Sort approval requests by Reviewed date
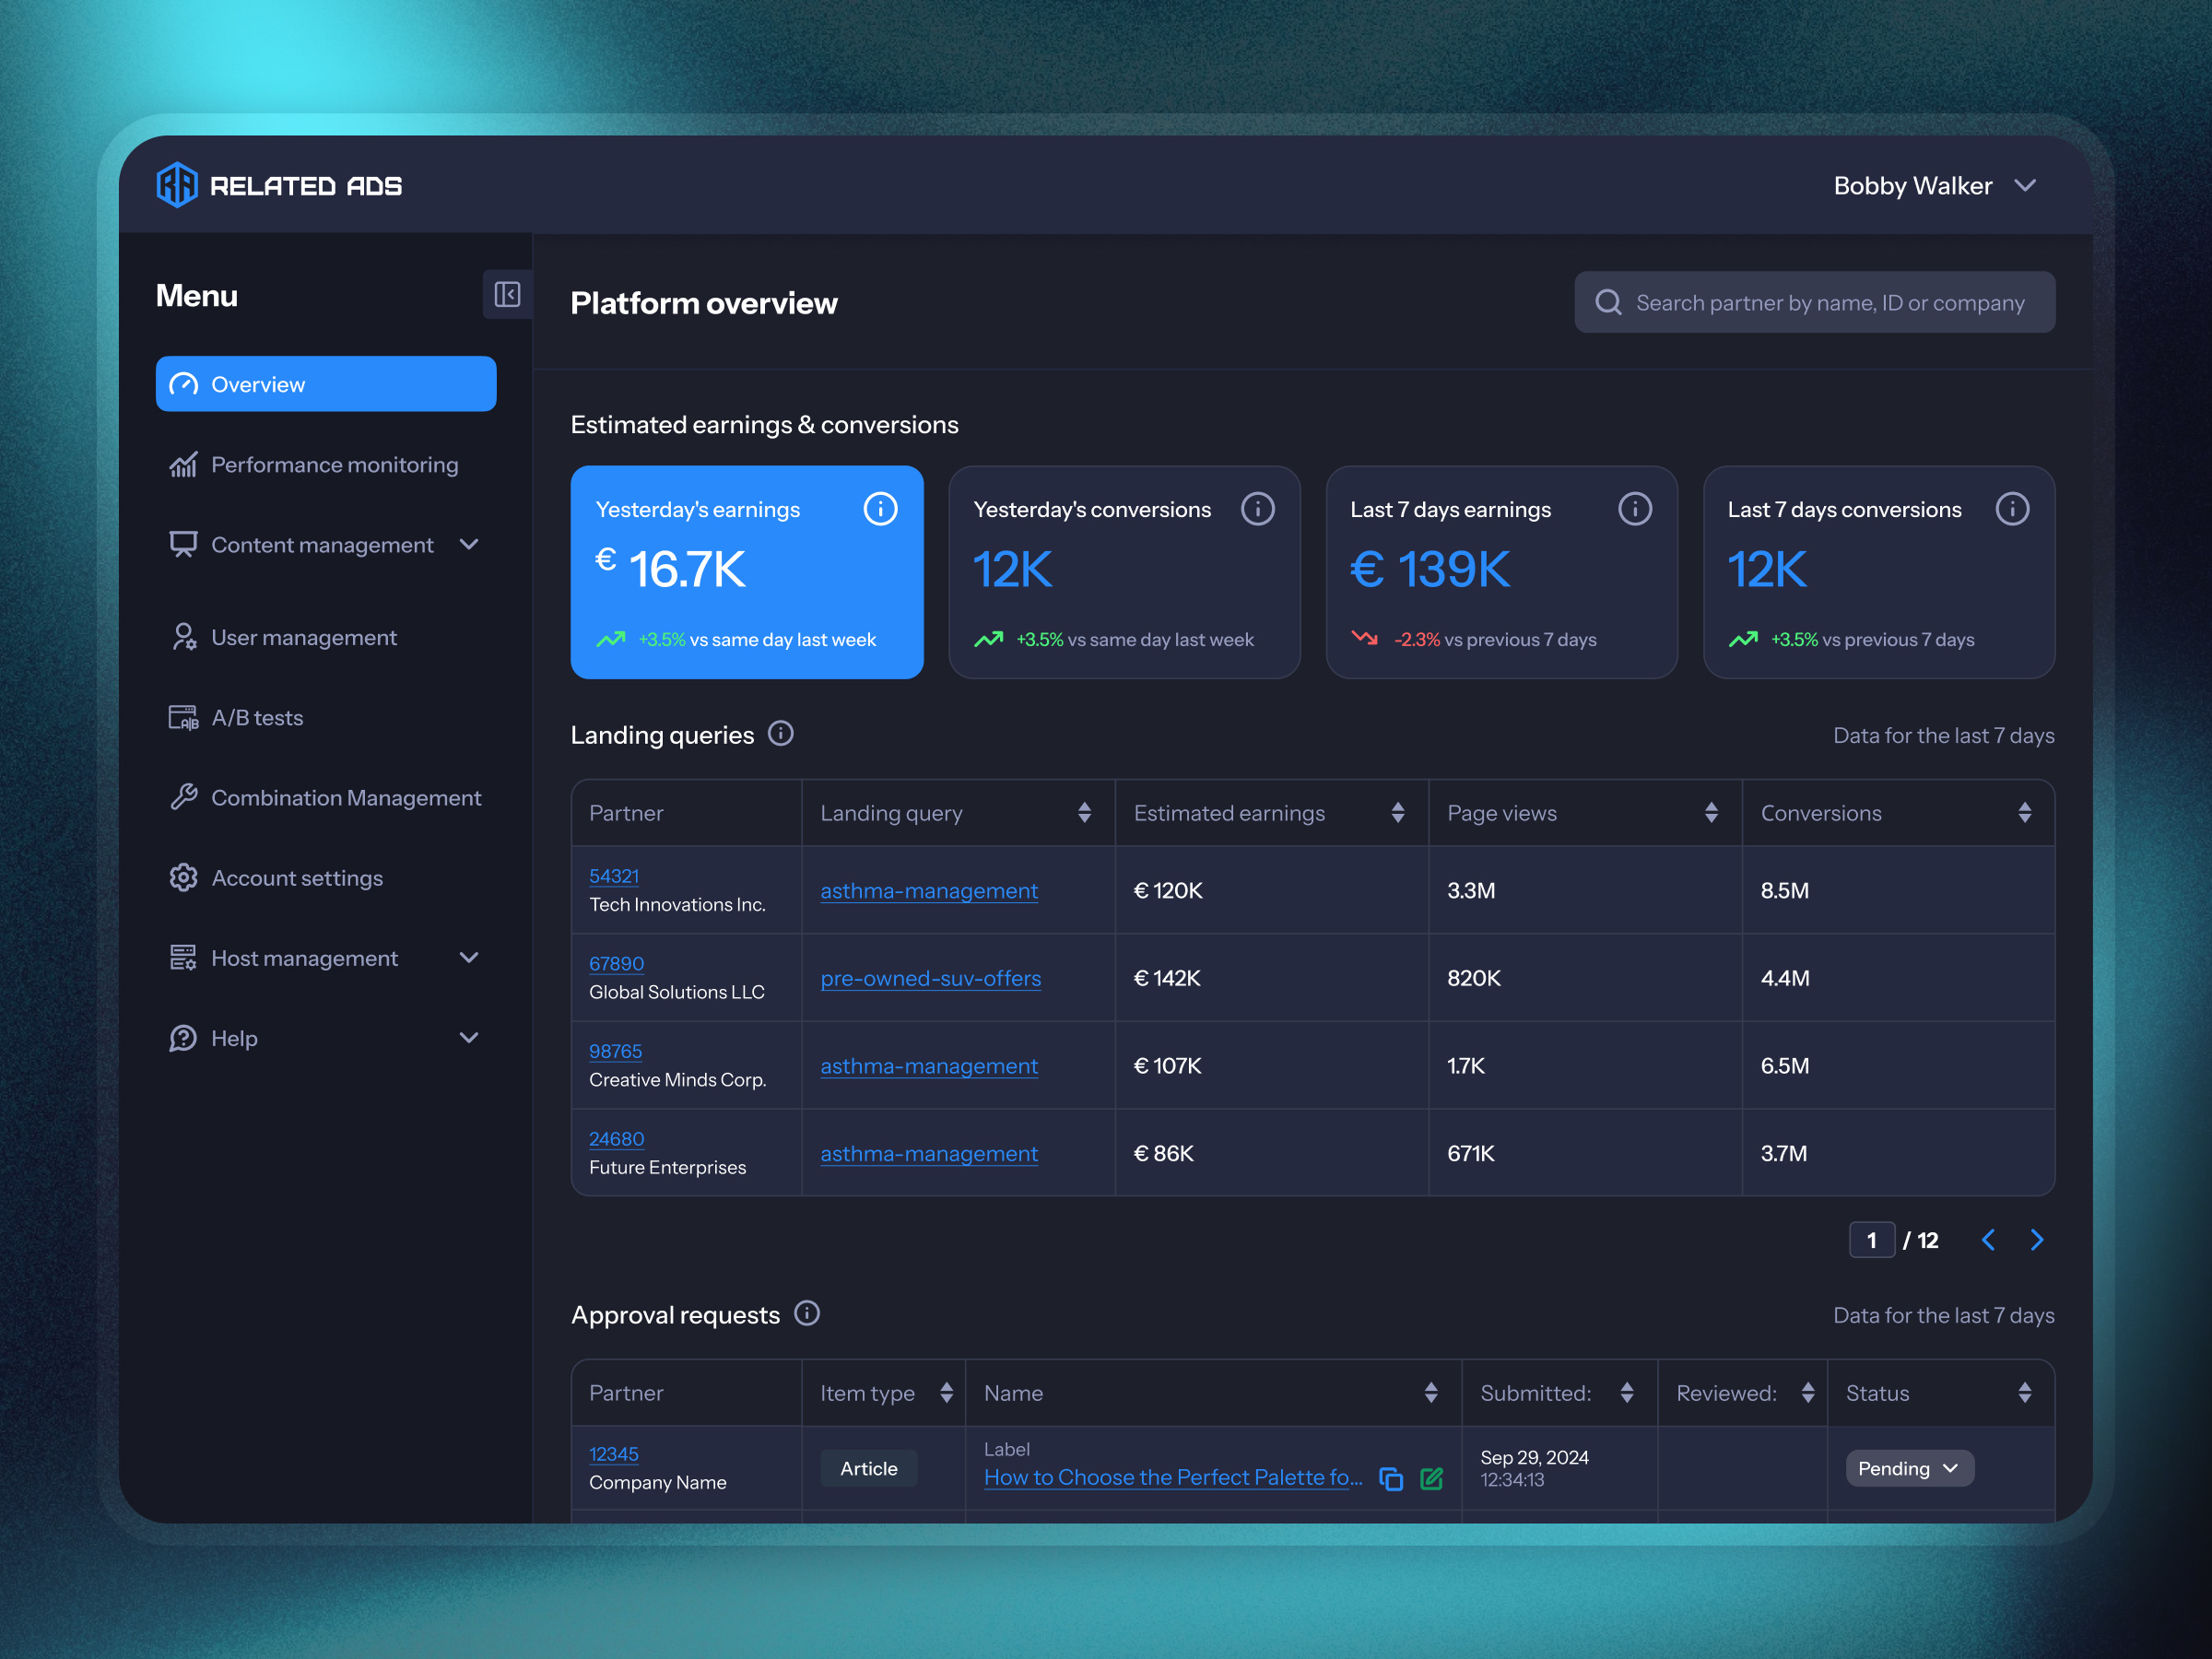The width and height of the screenshot is (2212, 1659). (1807, 1393)
